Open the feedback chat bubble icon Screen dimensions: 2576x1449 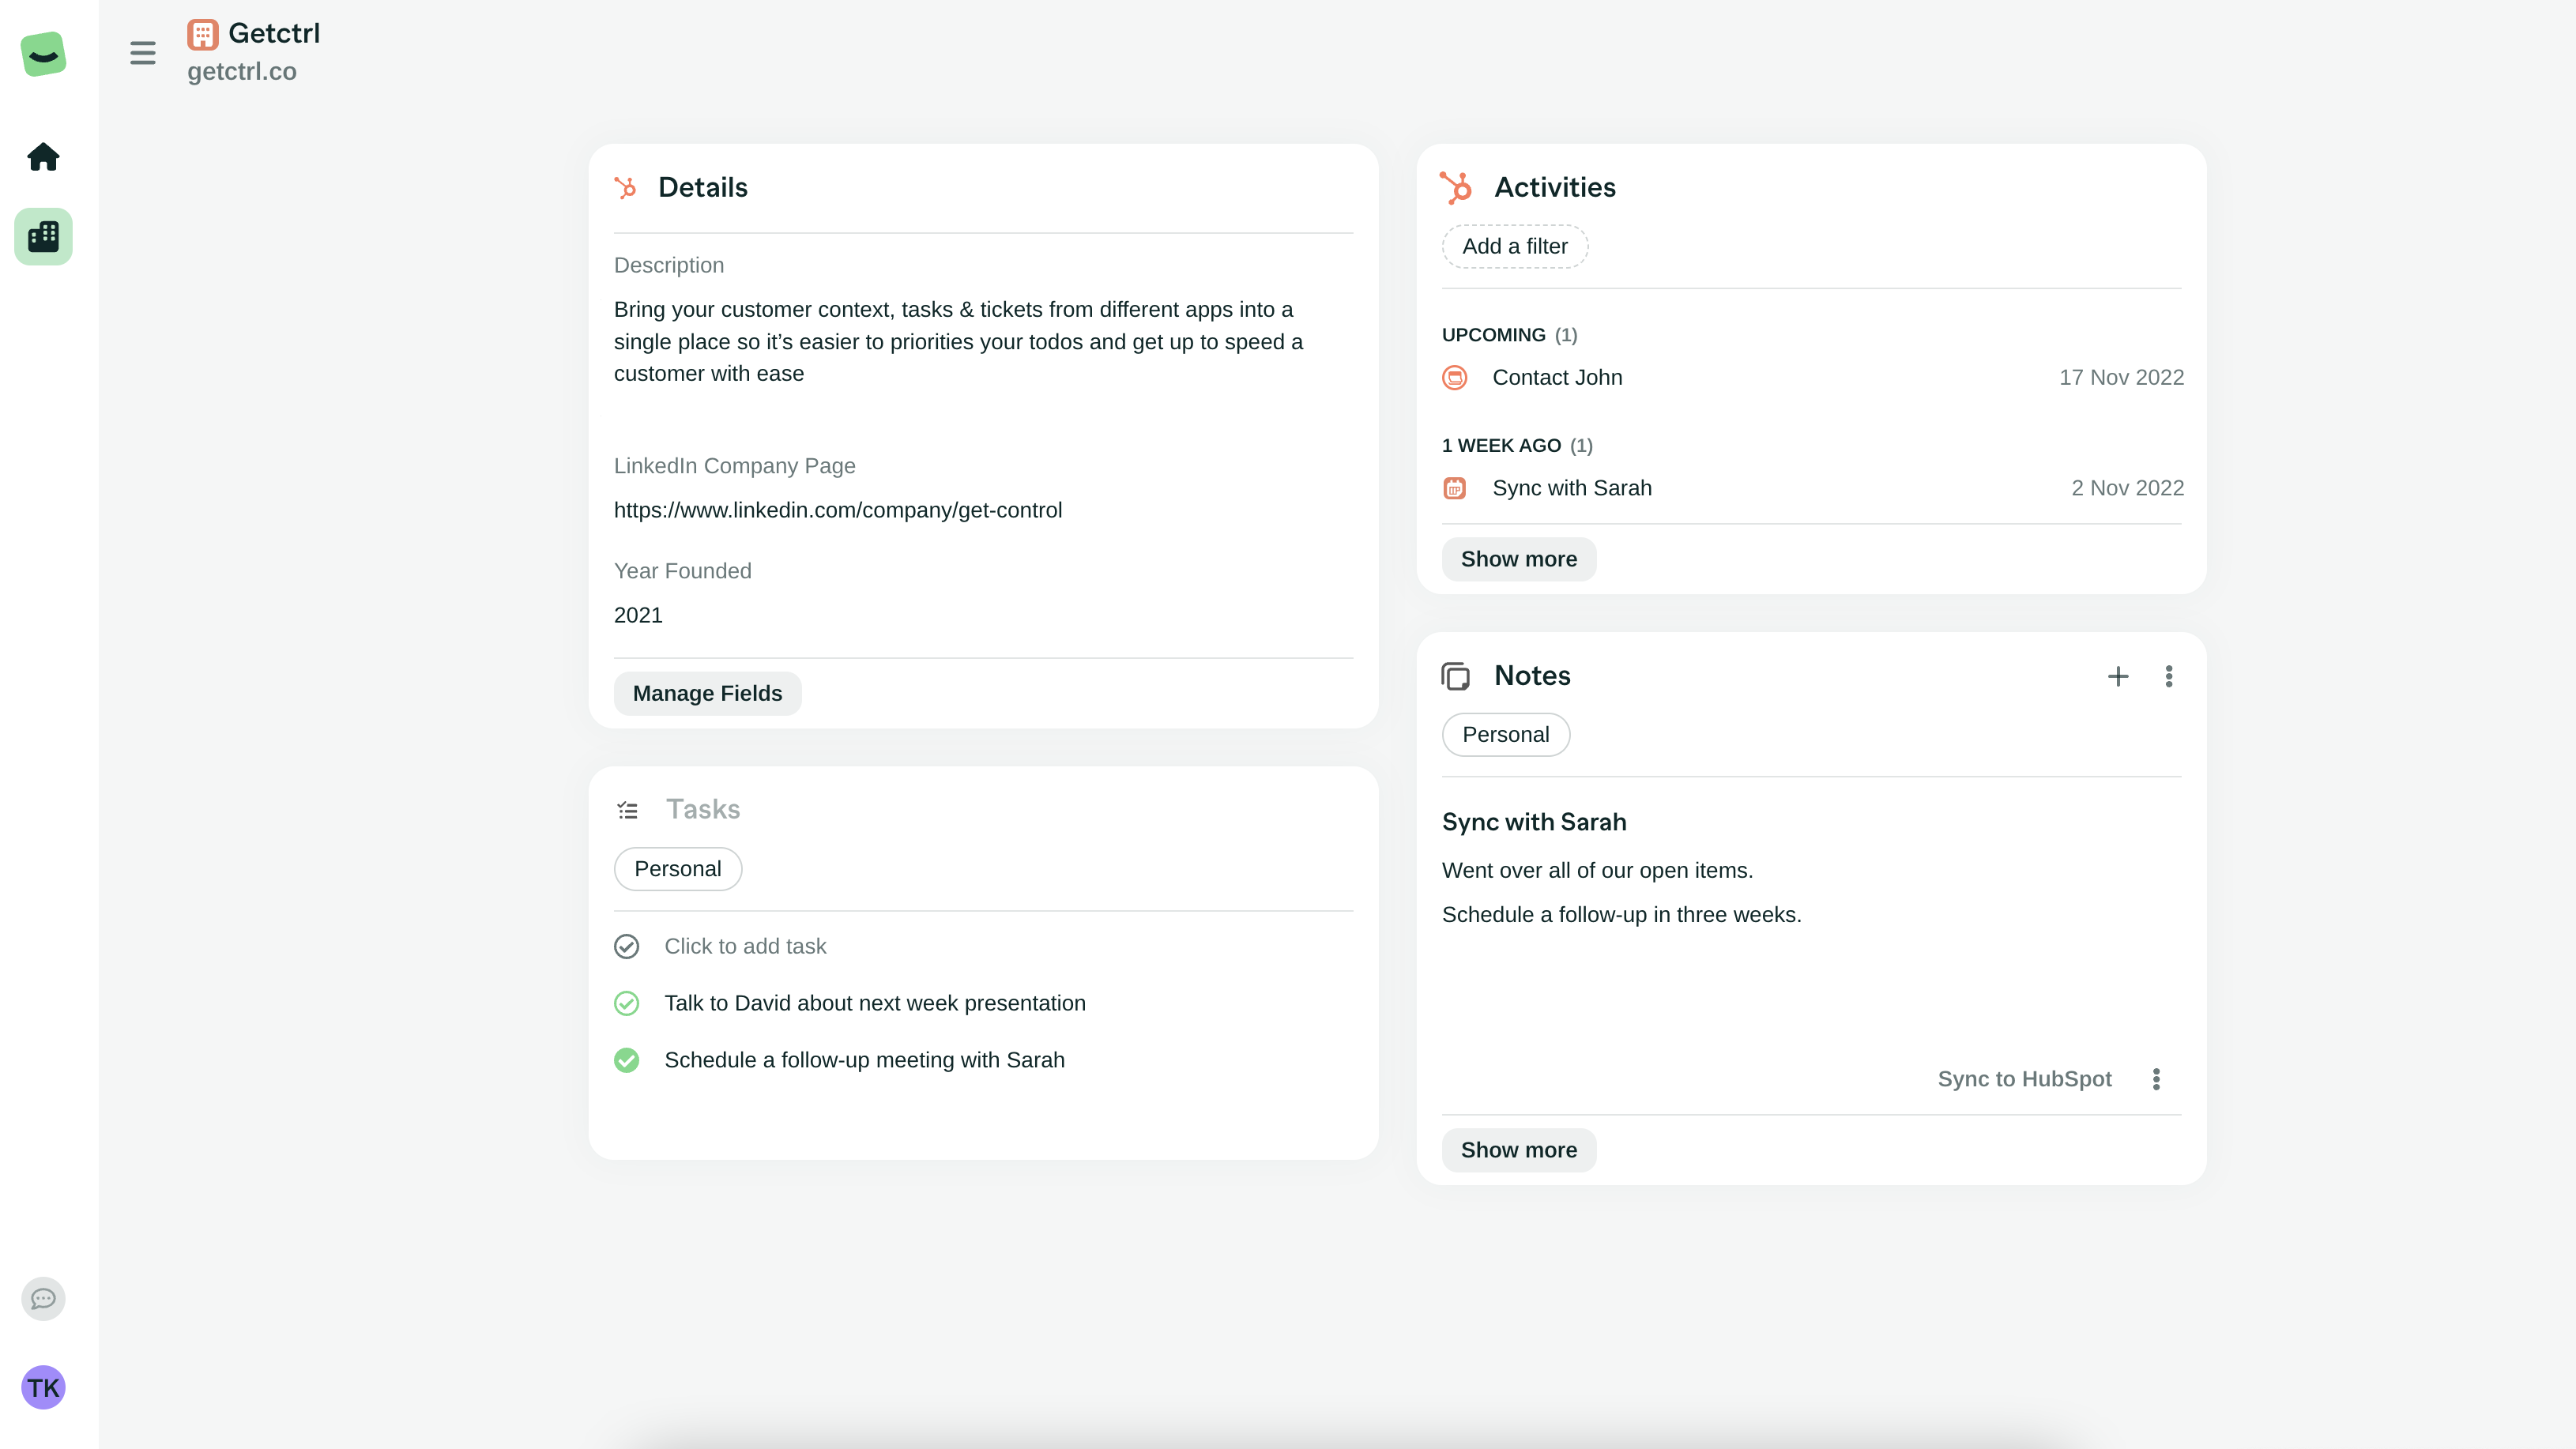click(42, 1299)
